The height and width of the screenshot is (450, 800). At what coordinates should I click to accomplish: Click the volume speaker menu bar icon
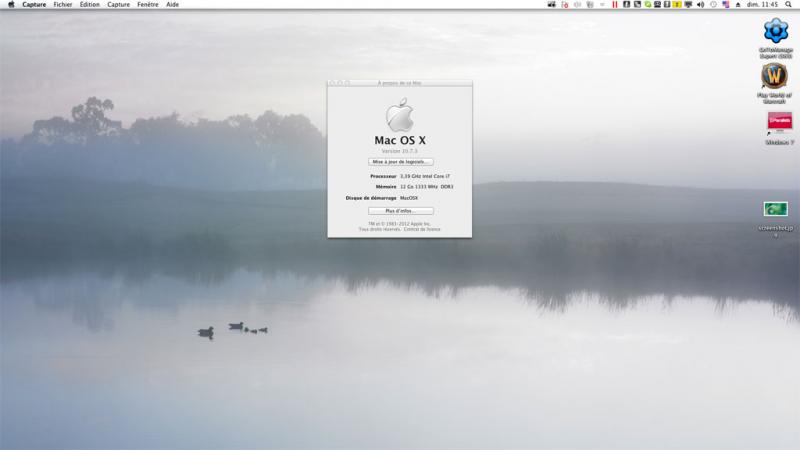pyautogui.click(x=701, y=4)
